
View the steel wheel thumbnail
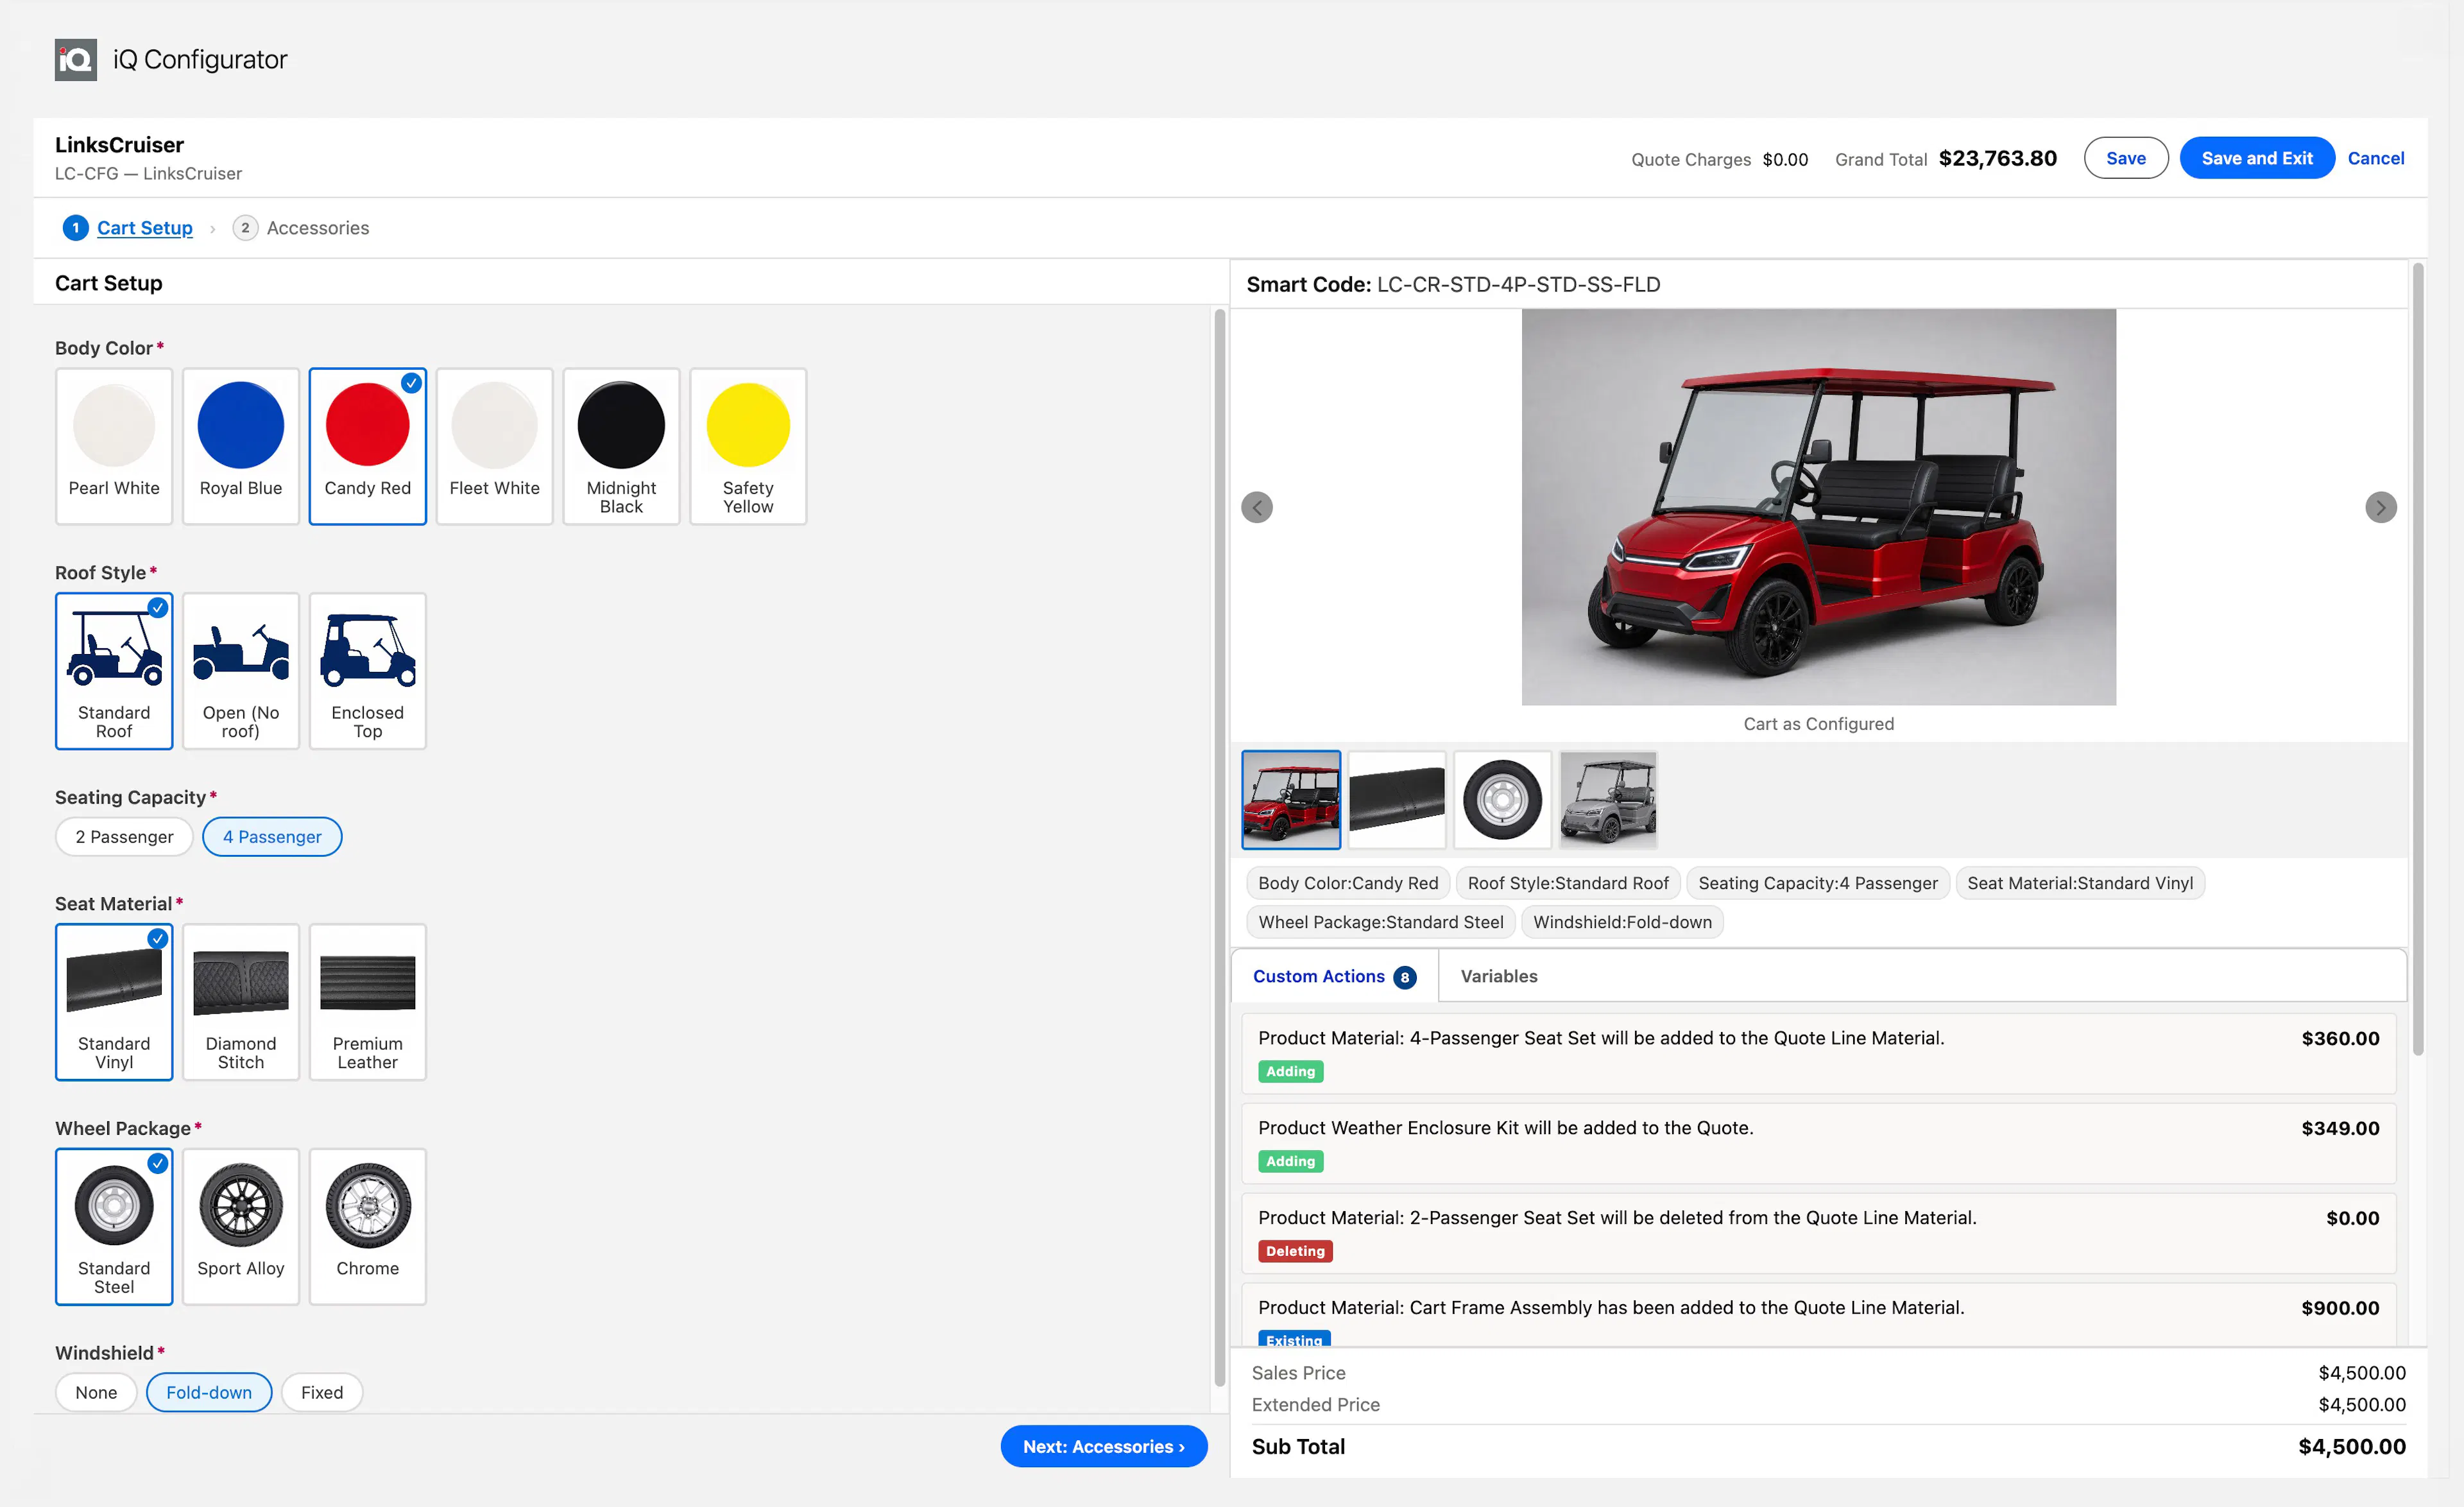point(1502,800)
